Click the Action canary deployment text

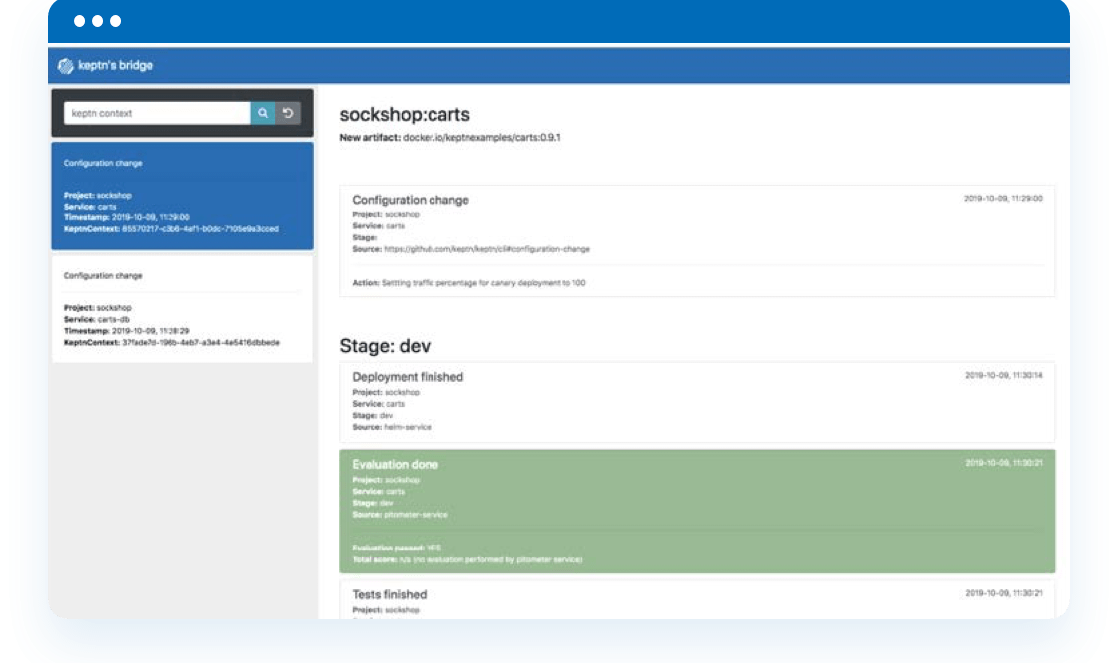468,283
